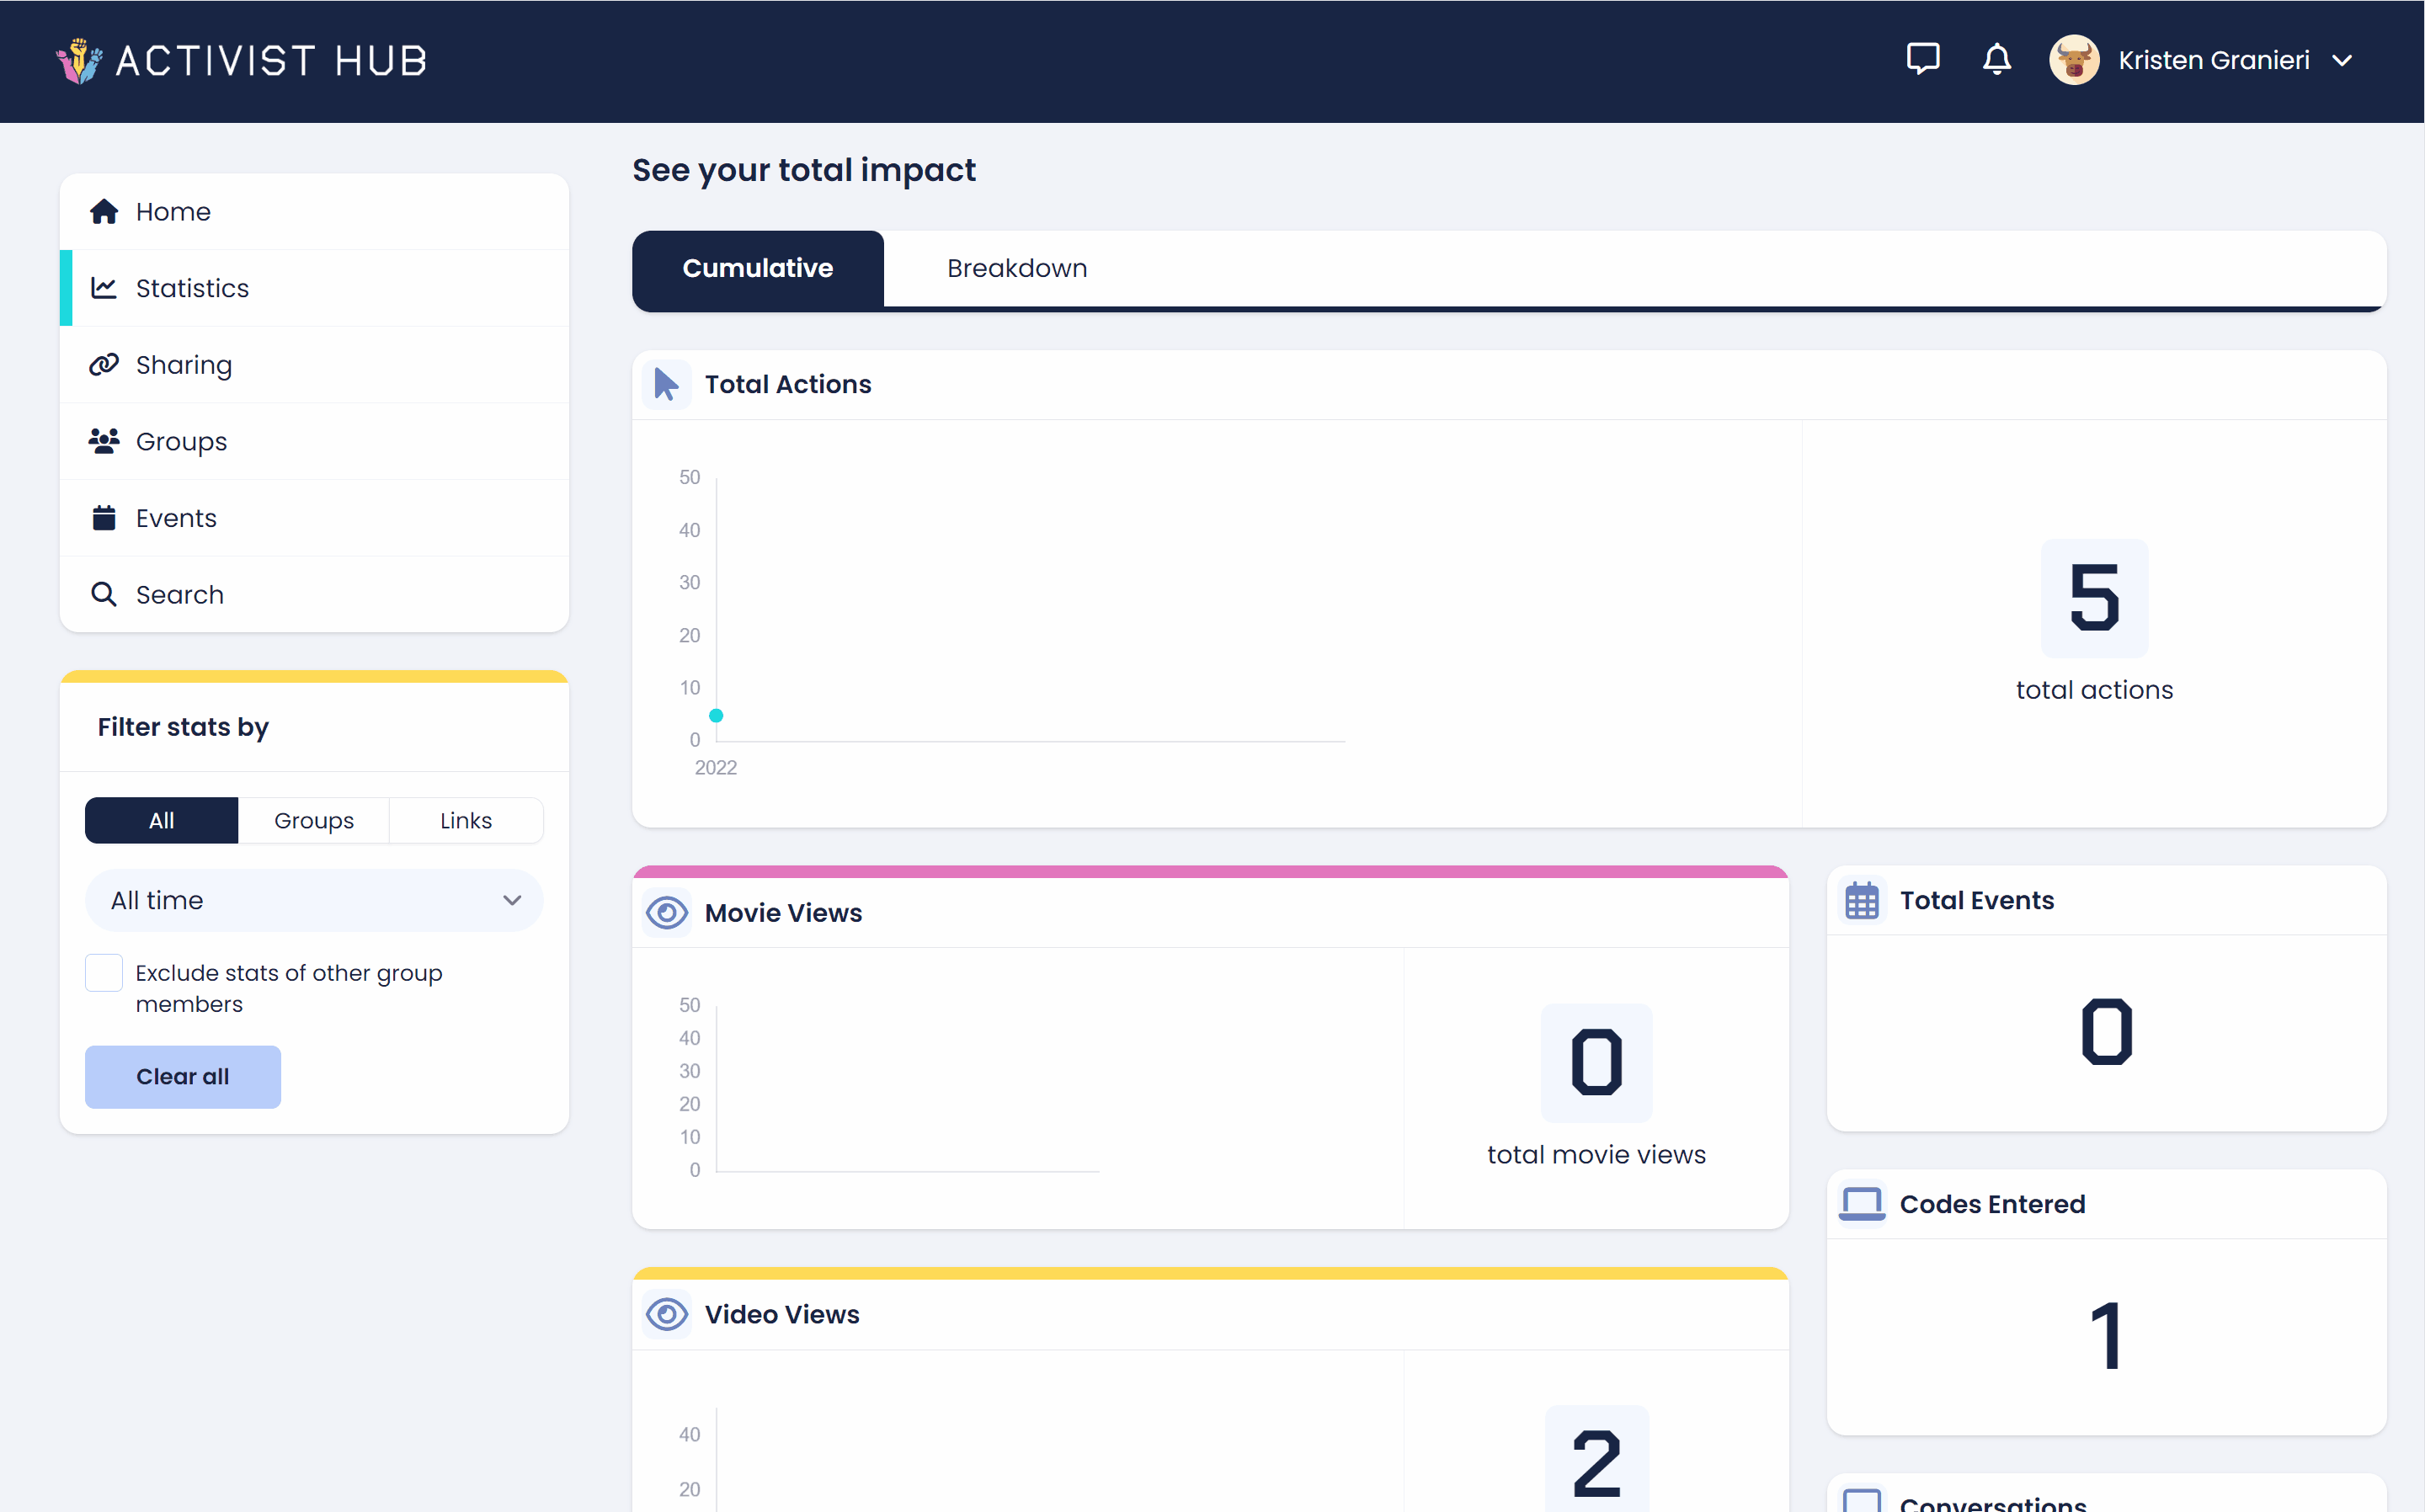
Task: Click Kristen Granieri's avatar picture
Action: tap(2073, 60)
